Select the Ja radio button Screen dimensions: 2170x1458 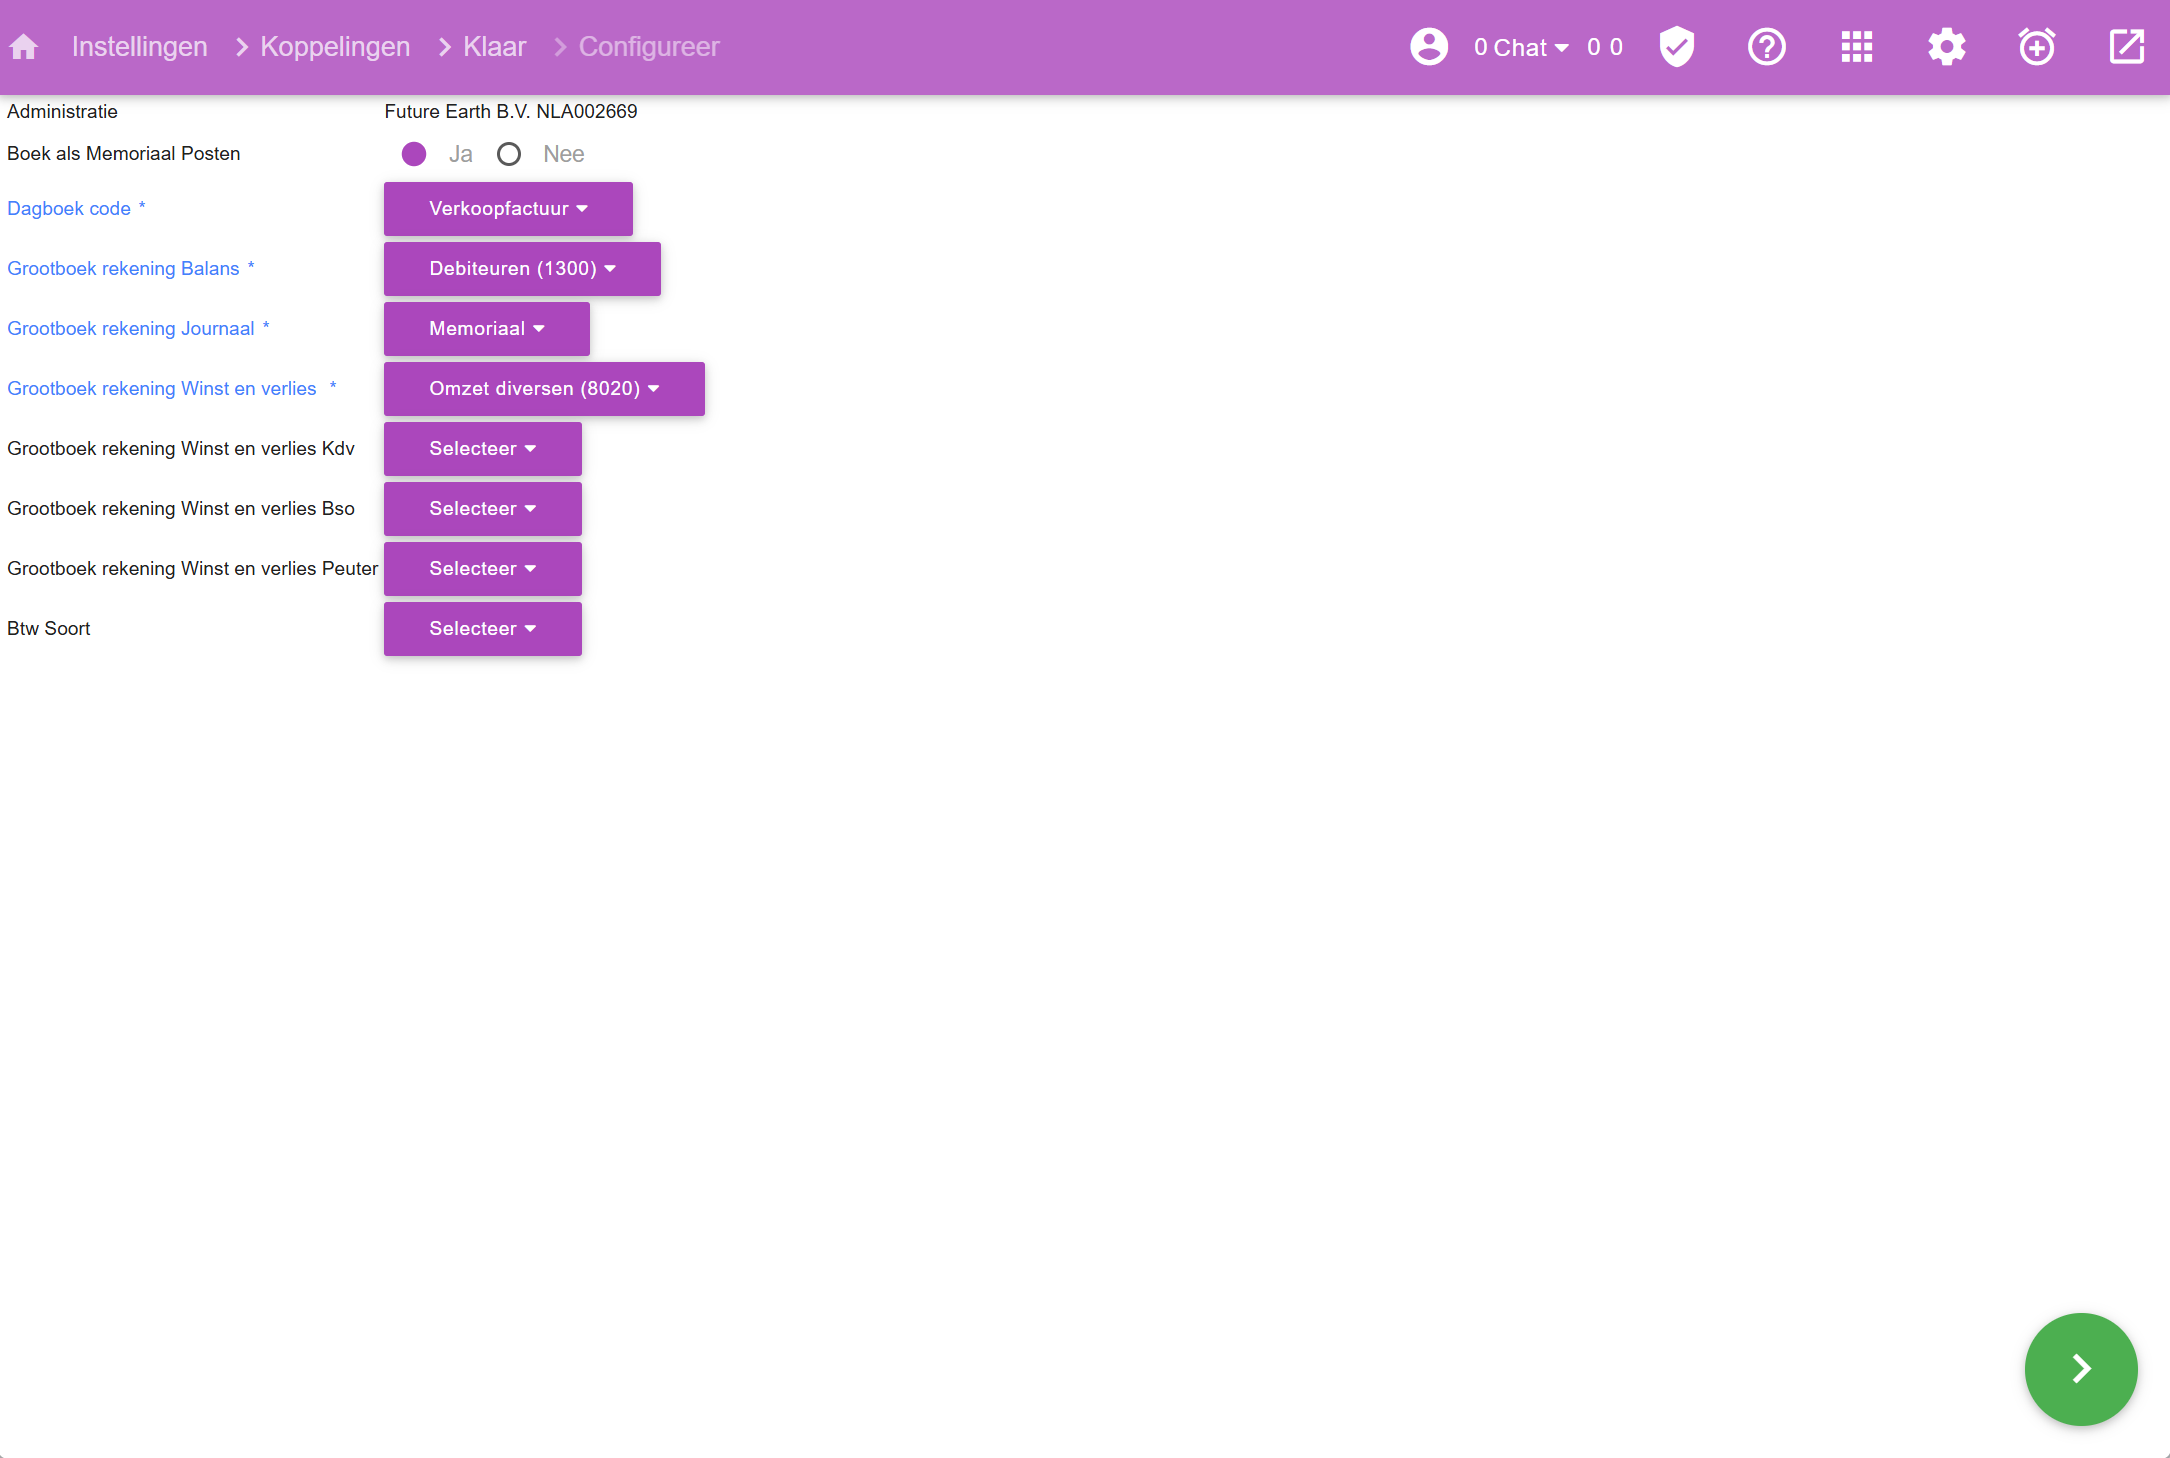point(414,154)
